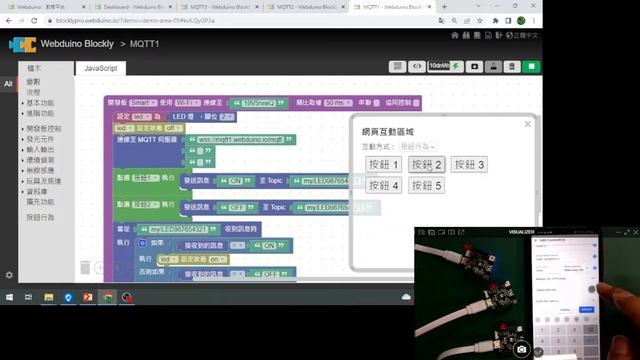Open a new browser tab
Image resolution: width=640 pixels, height=360 pixels.
444,7
